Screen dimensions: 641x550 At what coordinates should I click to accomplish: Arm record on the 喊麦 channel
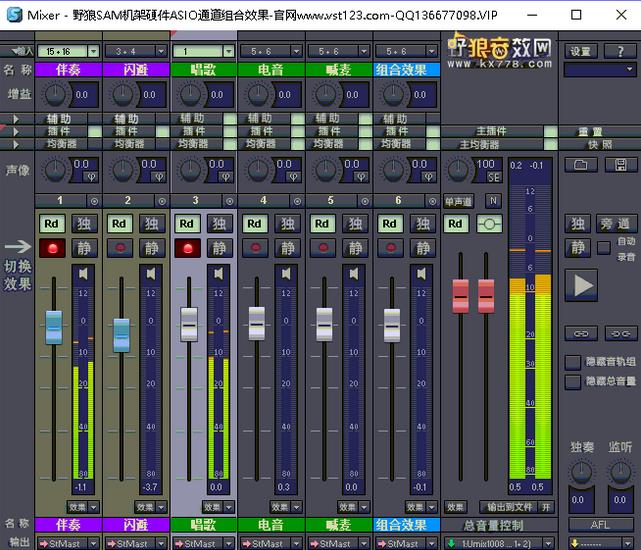click(x=323, y=248)
